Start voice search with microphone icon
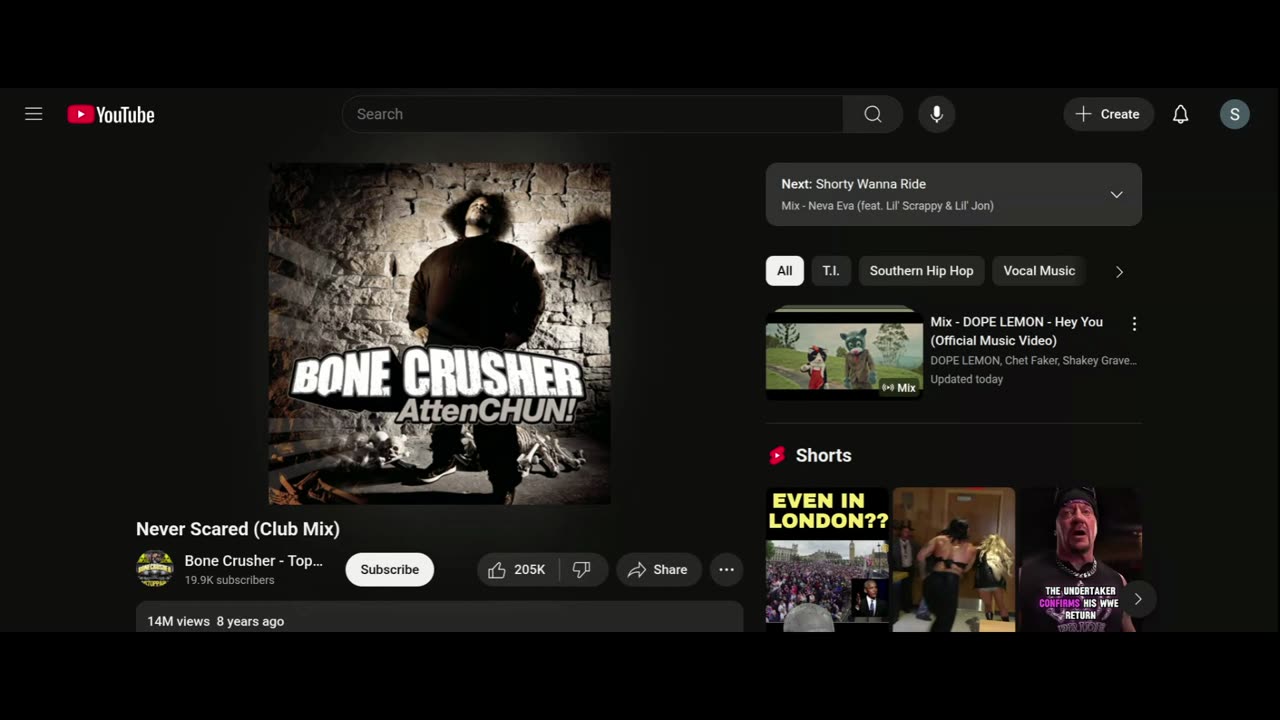1280x720 pixels. pyautogui.click(x=937, y=114)
